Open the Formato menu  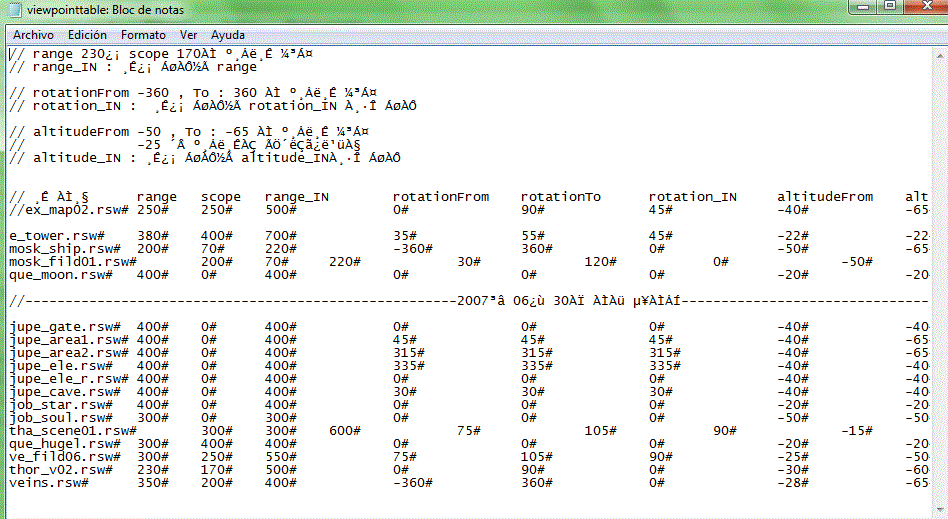tap(143, 34)
